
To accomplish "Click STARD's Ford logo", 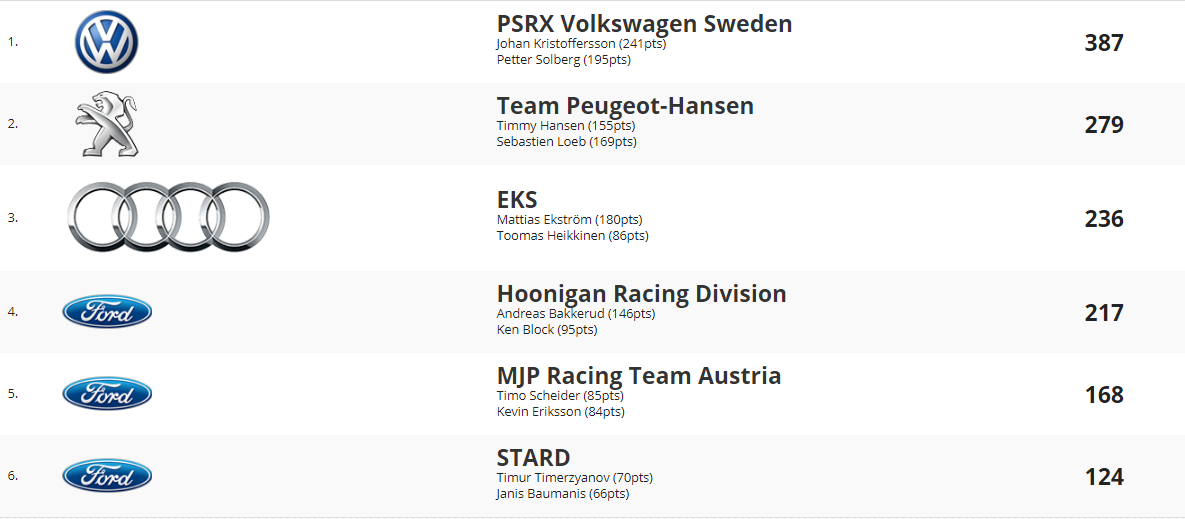I will (x=107, y=476).
